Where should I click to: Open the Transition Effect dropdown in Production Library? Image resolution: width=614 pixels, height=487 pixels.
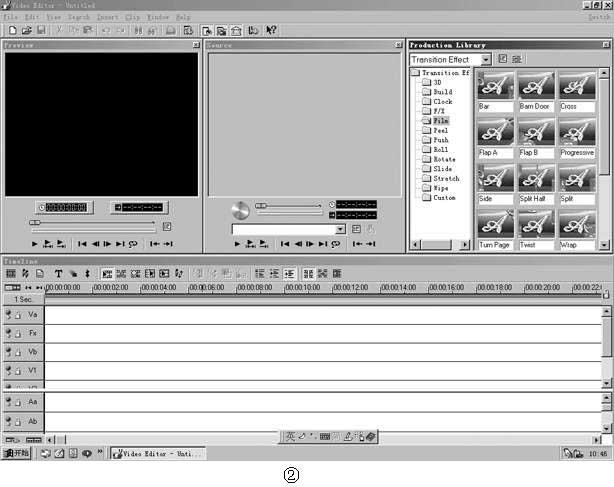tap(486, 60)
